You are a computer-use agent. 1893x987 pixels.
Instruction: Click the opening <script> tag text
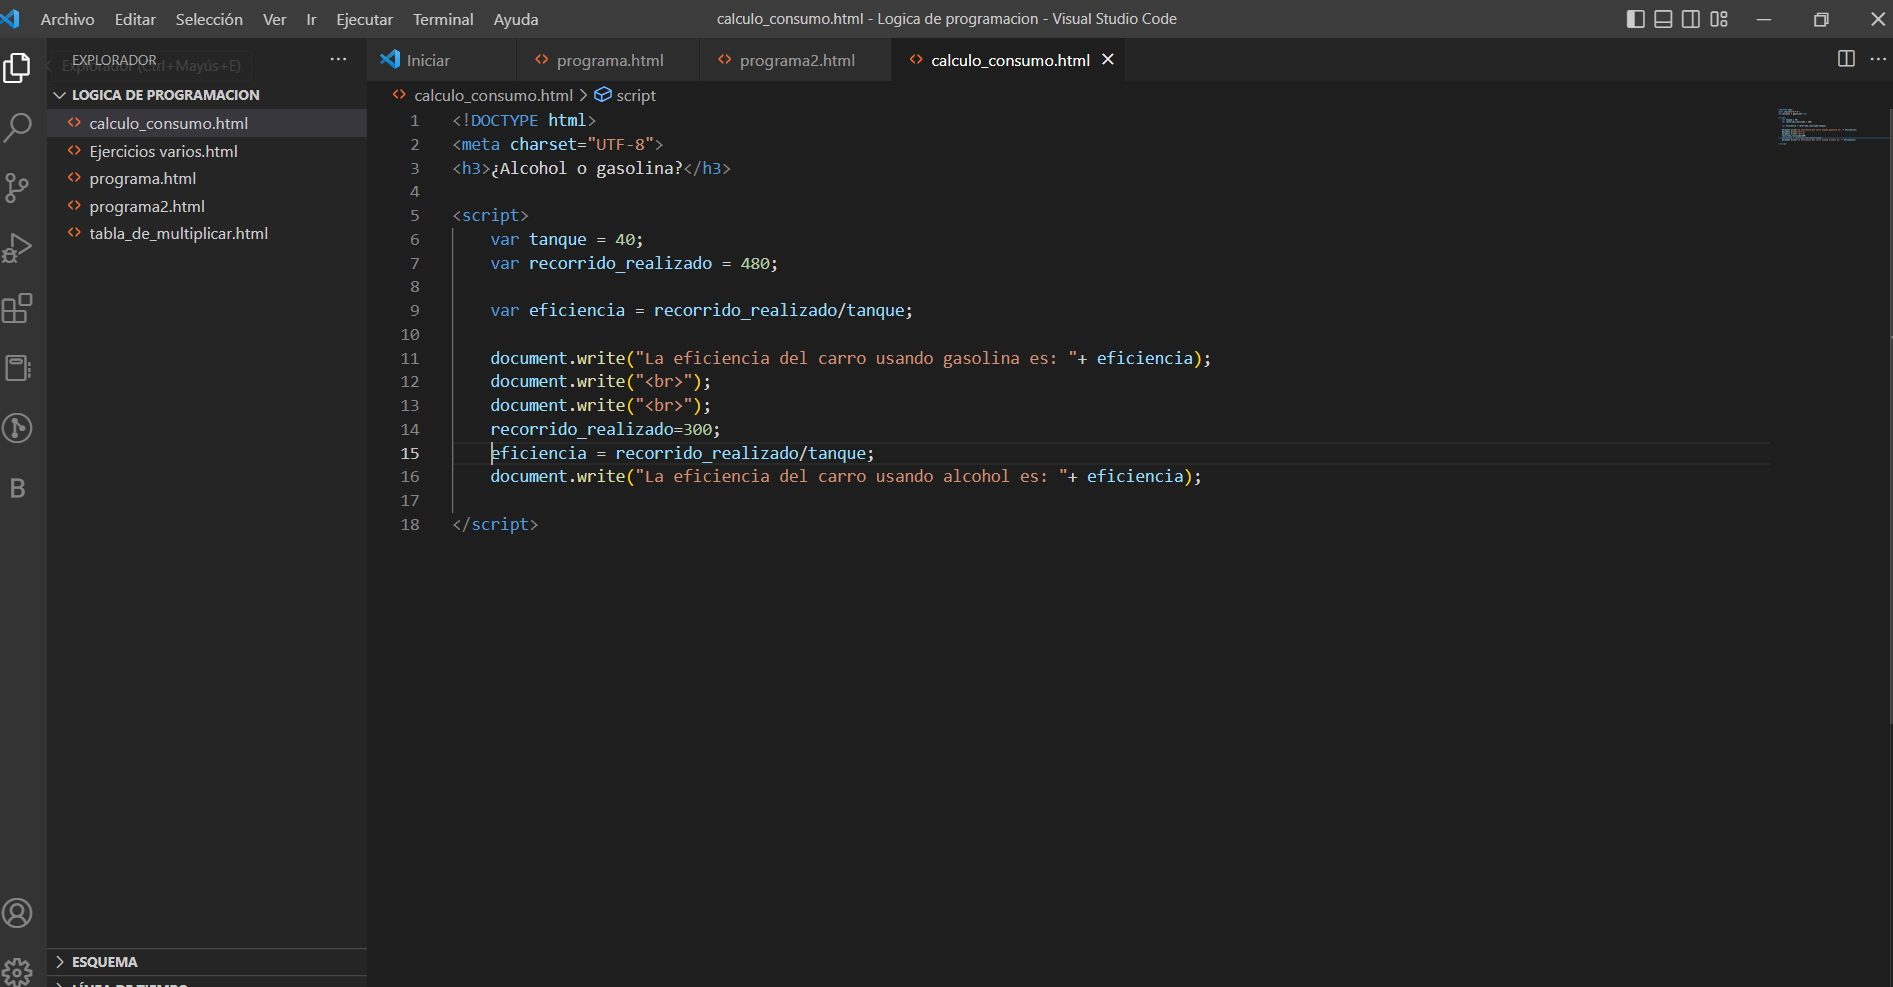(x=490, y=215)
